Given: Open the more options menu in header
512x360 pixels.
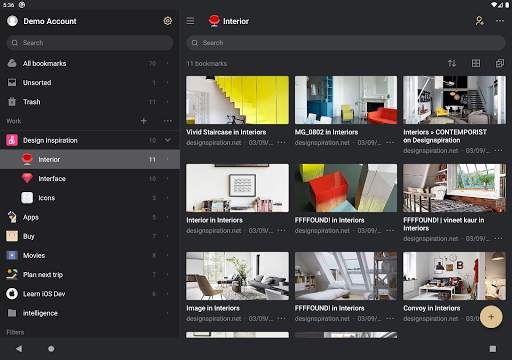Looking at the screenshot, I should (500, 21).
